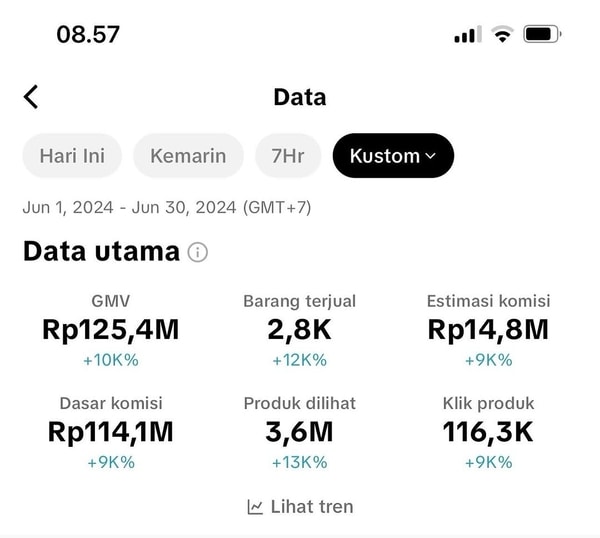Open the Kustom date dropdown
600x538 pixels.
(x=393, y=156)
